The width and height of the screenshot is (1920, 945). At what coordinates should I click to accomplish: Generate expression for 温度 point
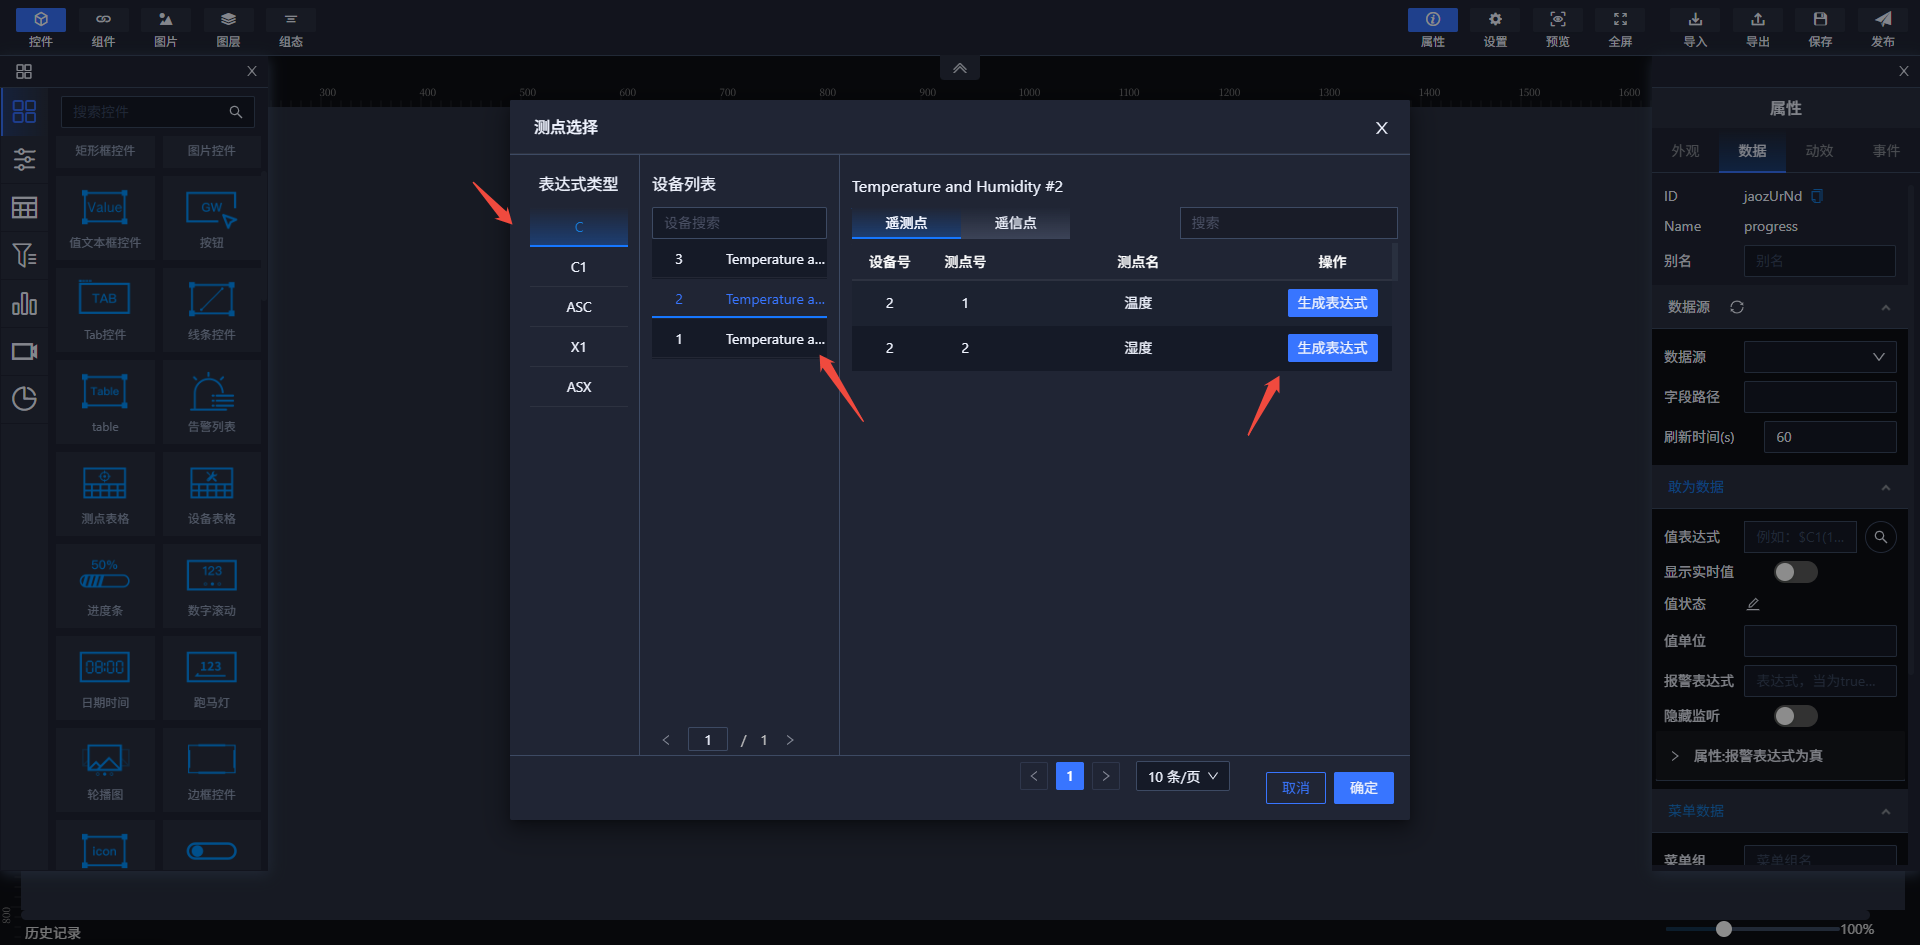(x=1332, y=303)
